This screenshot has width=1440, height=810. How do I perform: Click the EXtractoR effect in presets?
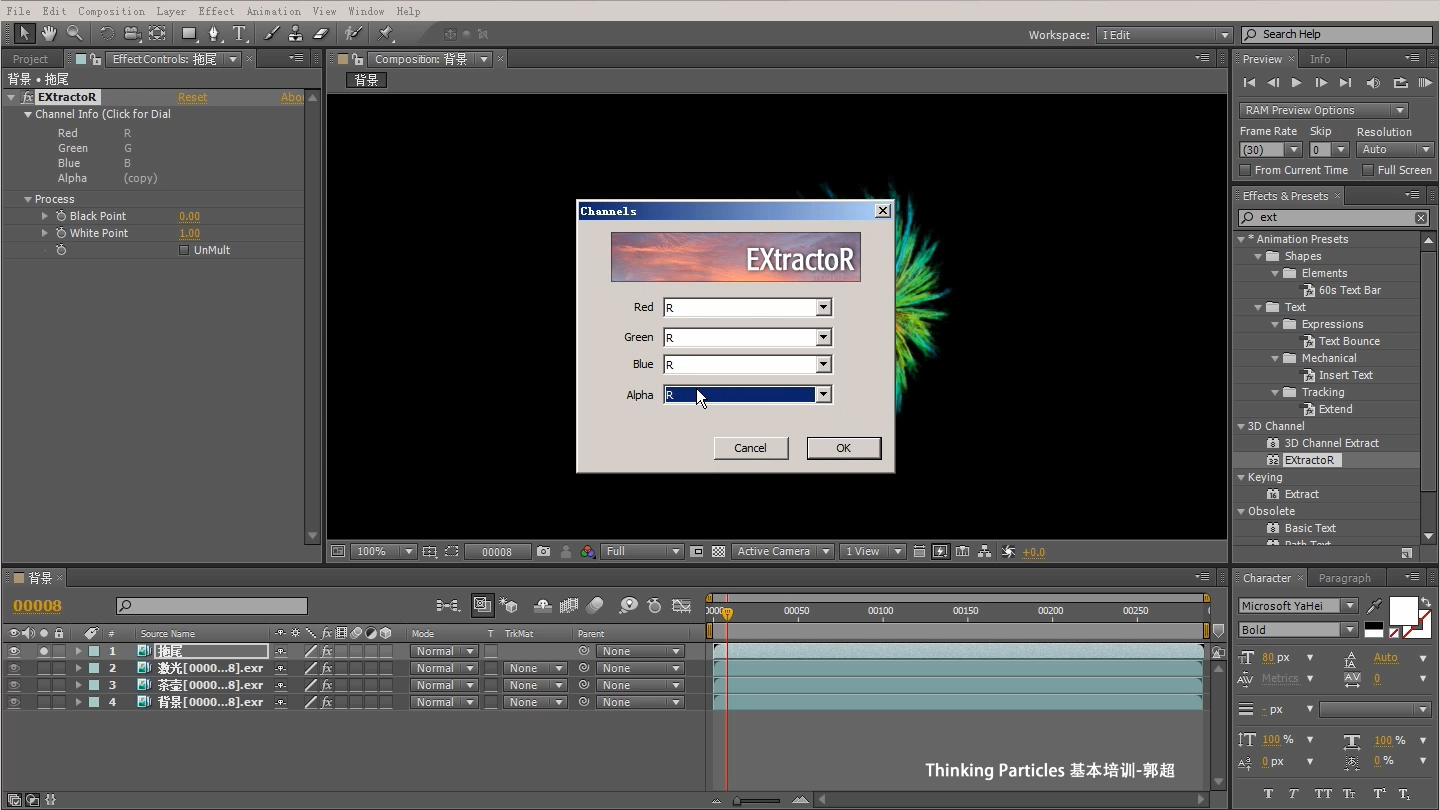(x=1309, y=460)
